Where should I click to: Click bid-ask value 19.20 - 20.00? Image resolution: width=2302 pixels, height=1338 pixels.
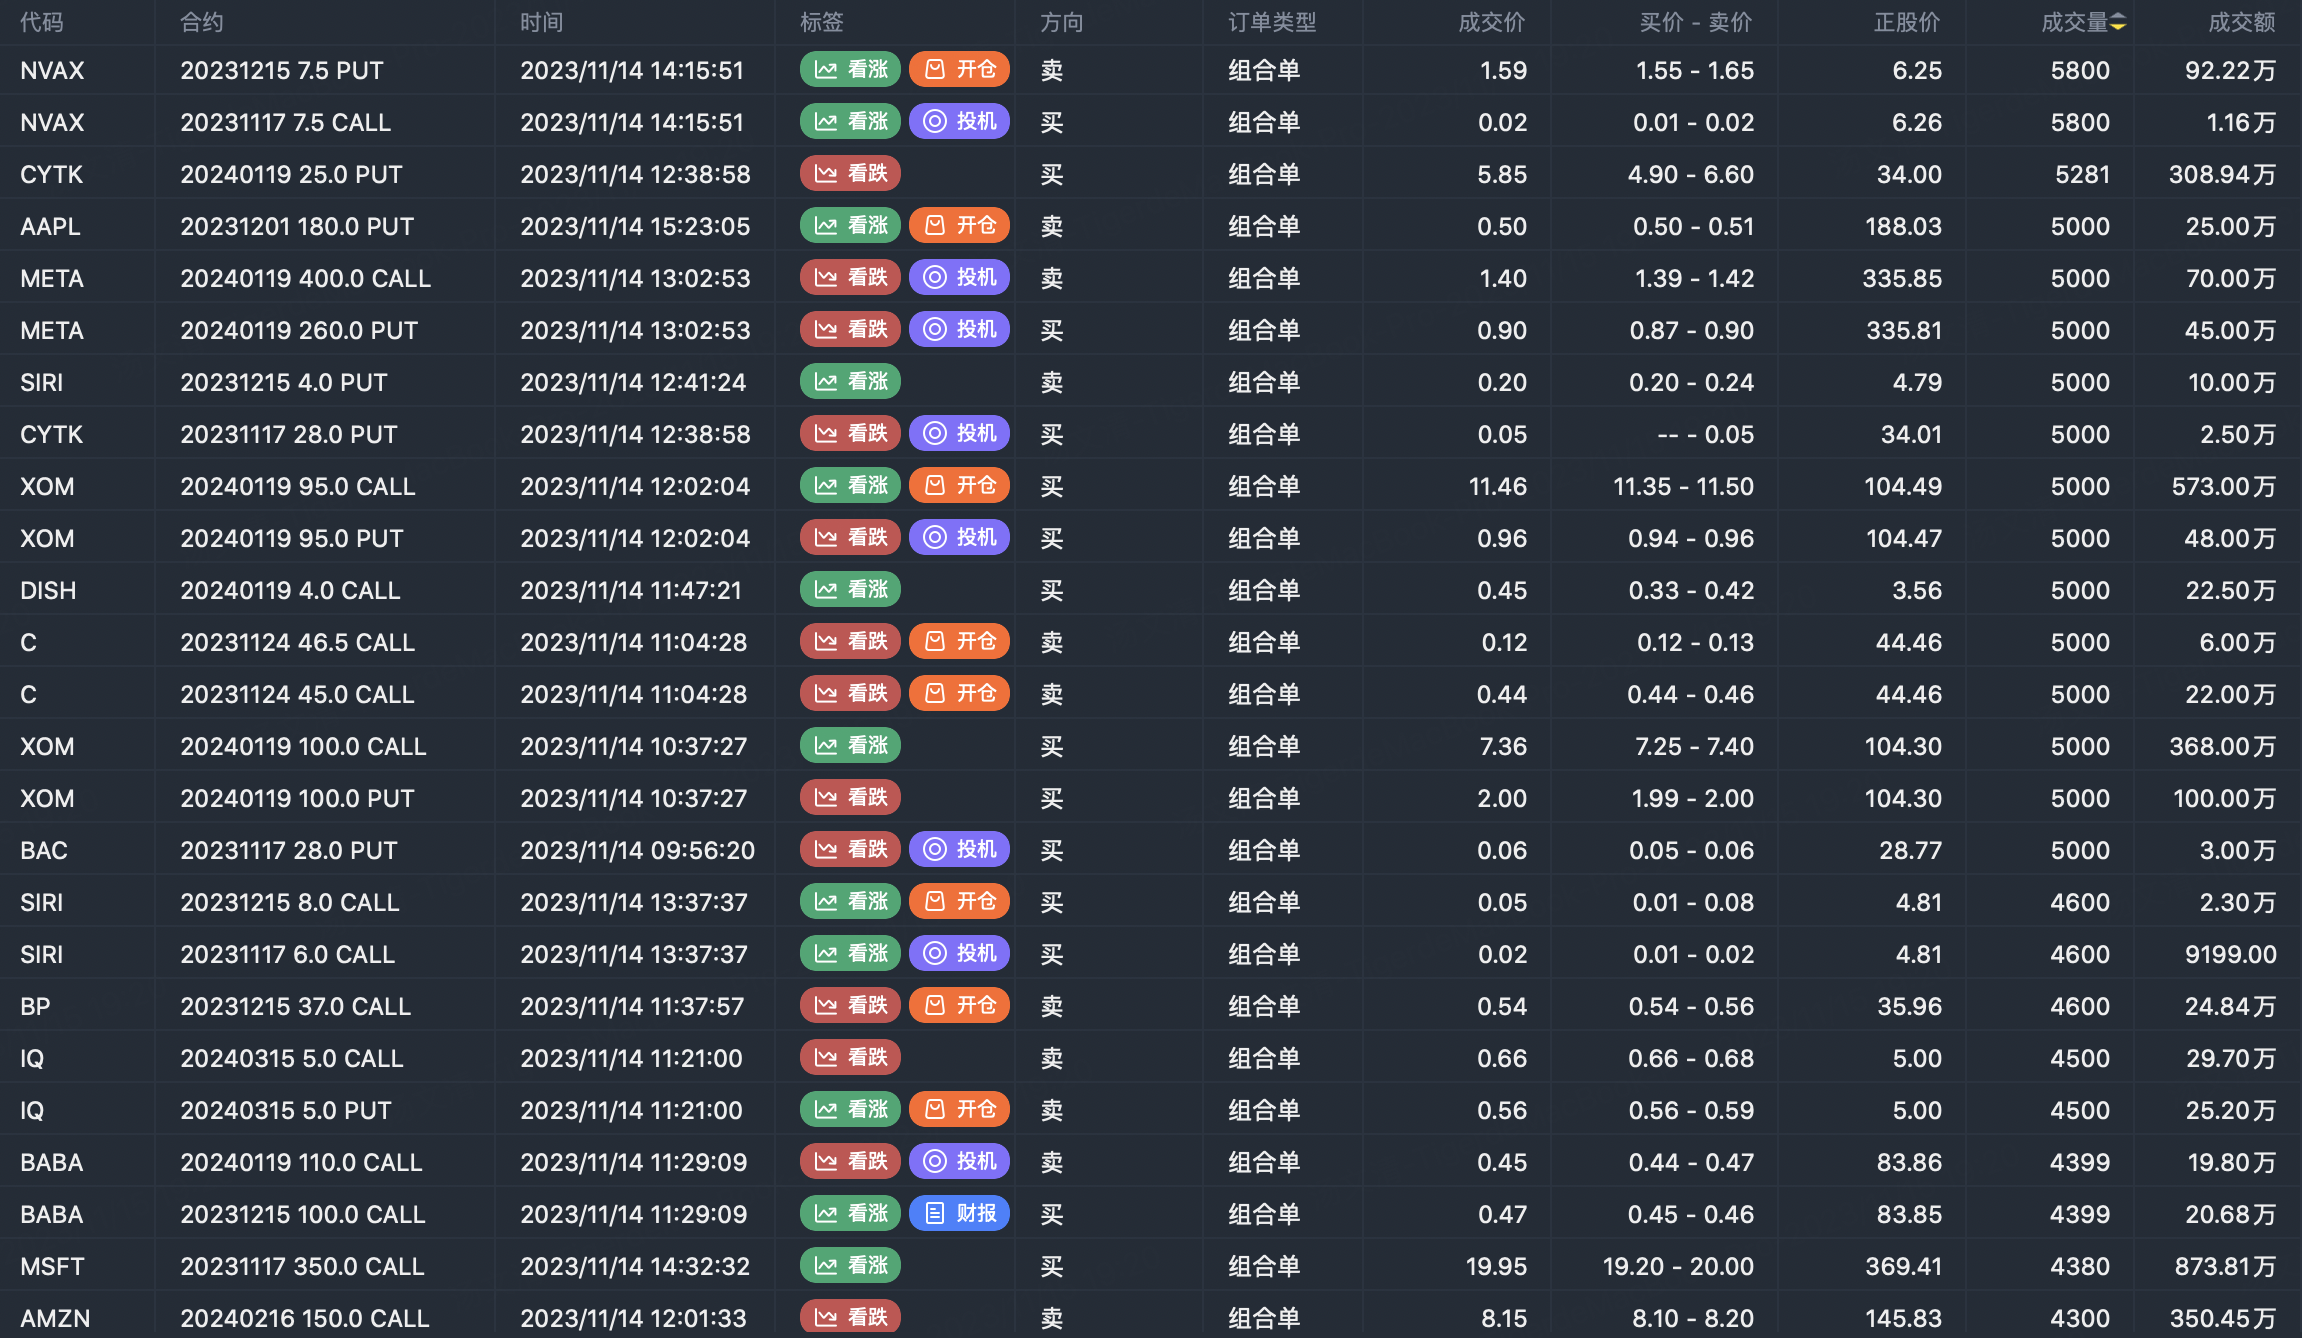[x=1678, y=1266]
